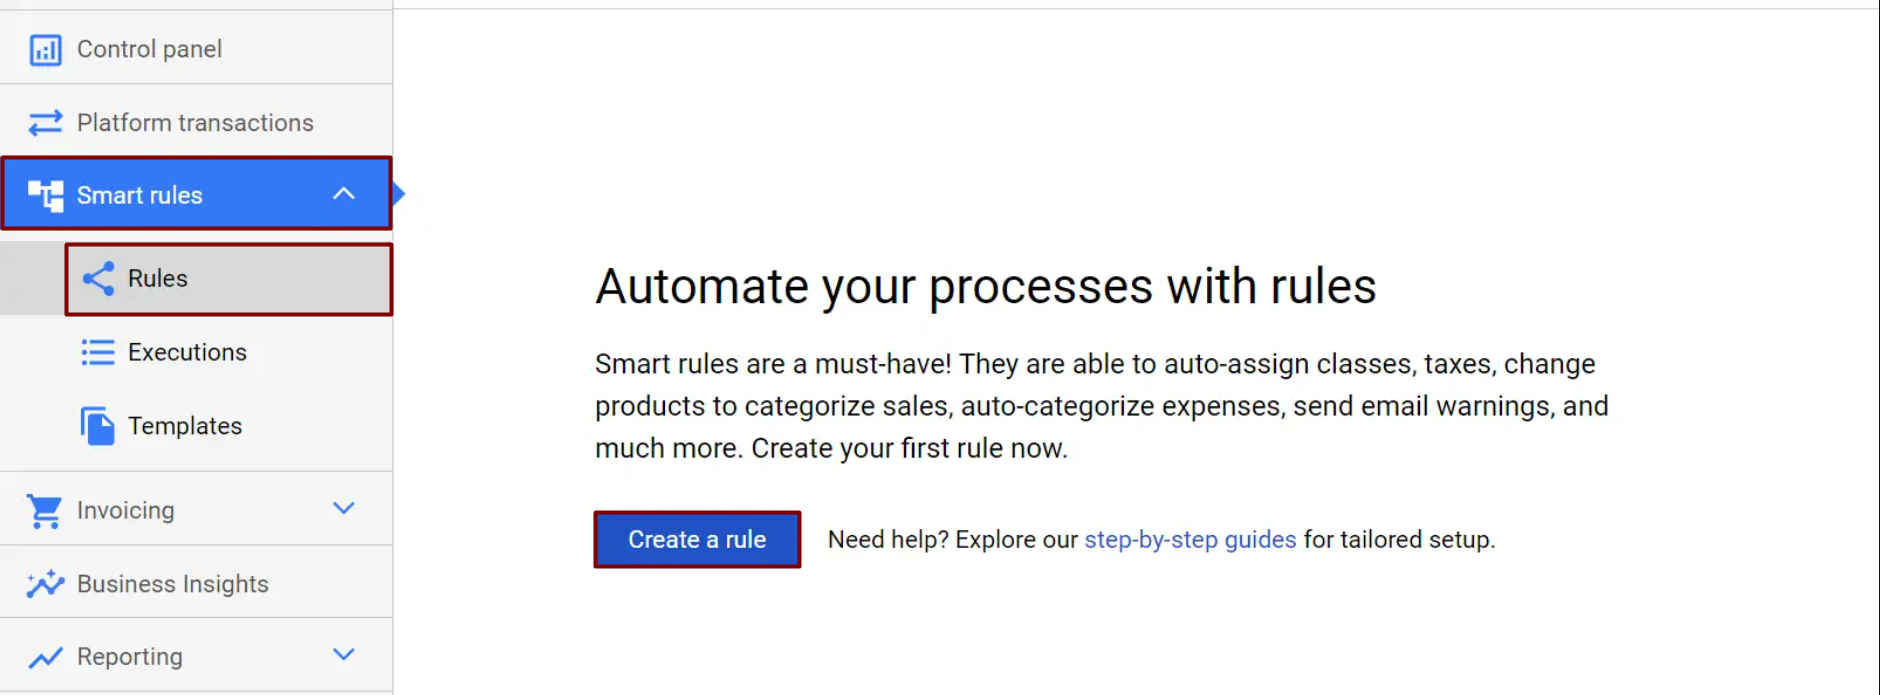Click the Business Insights sparkle icon
This screenshot has width=1880, height=695.
[45, 584]
